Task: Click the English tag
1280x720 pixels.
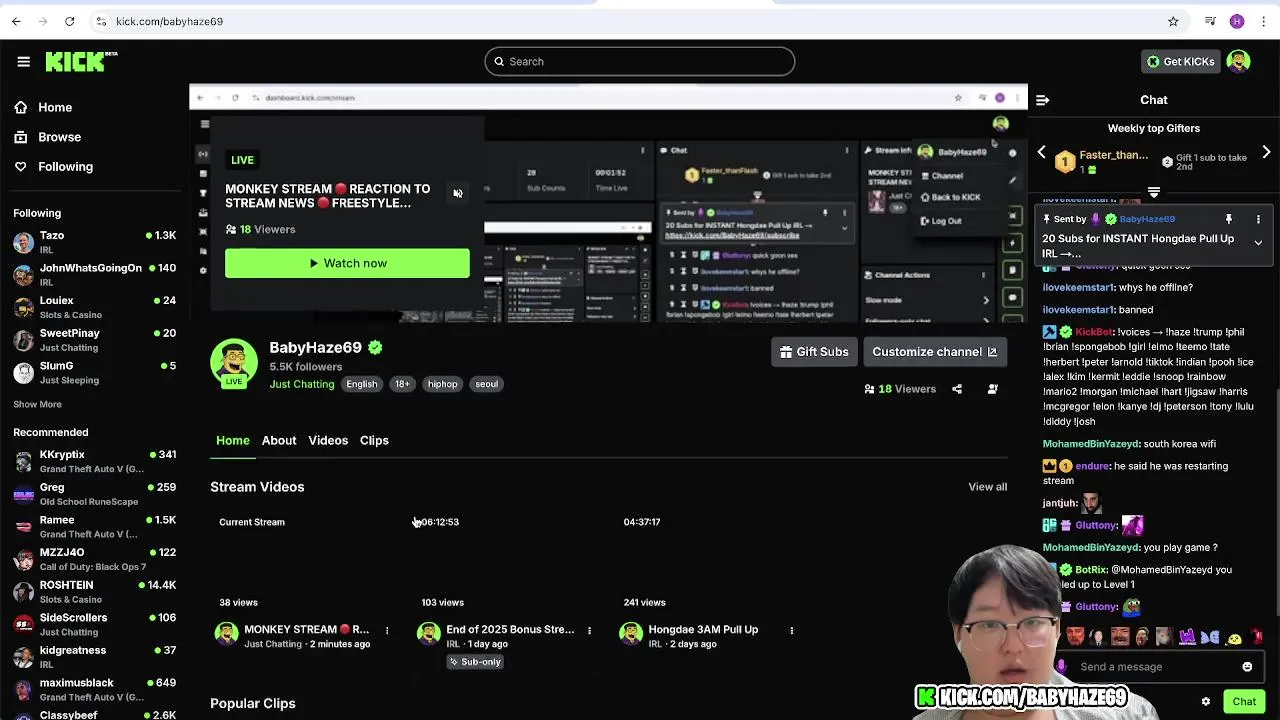Action: coord(362,384)
